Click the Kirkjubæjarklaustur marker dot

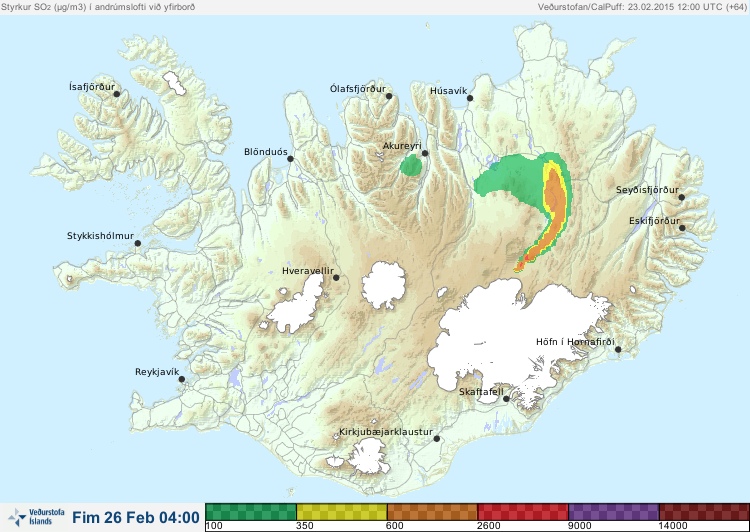[436, 439]
